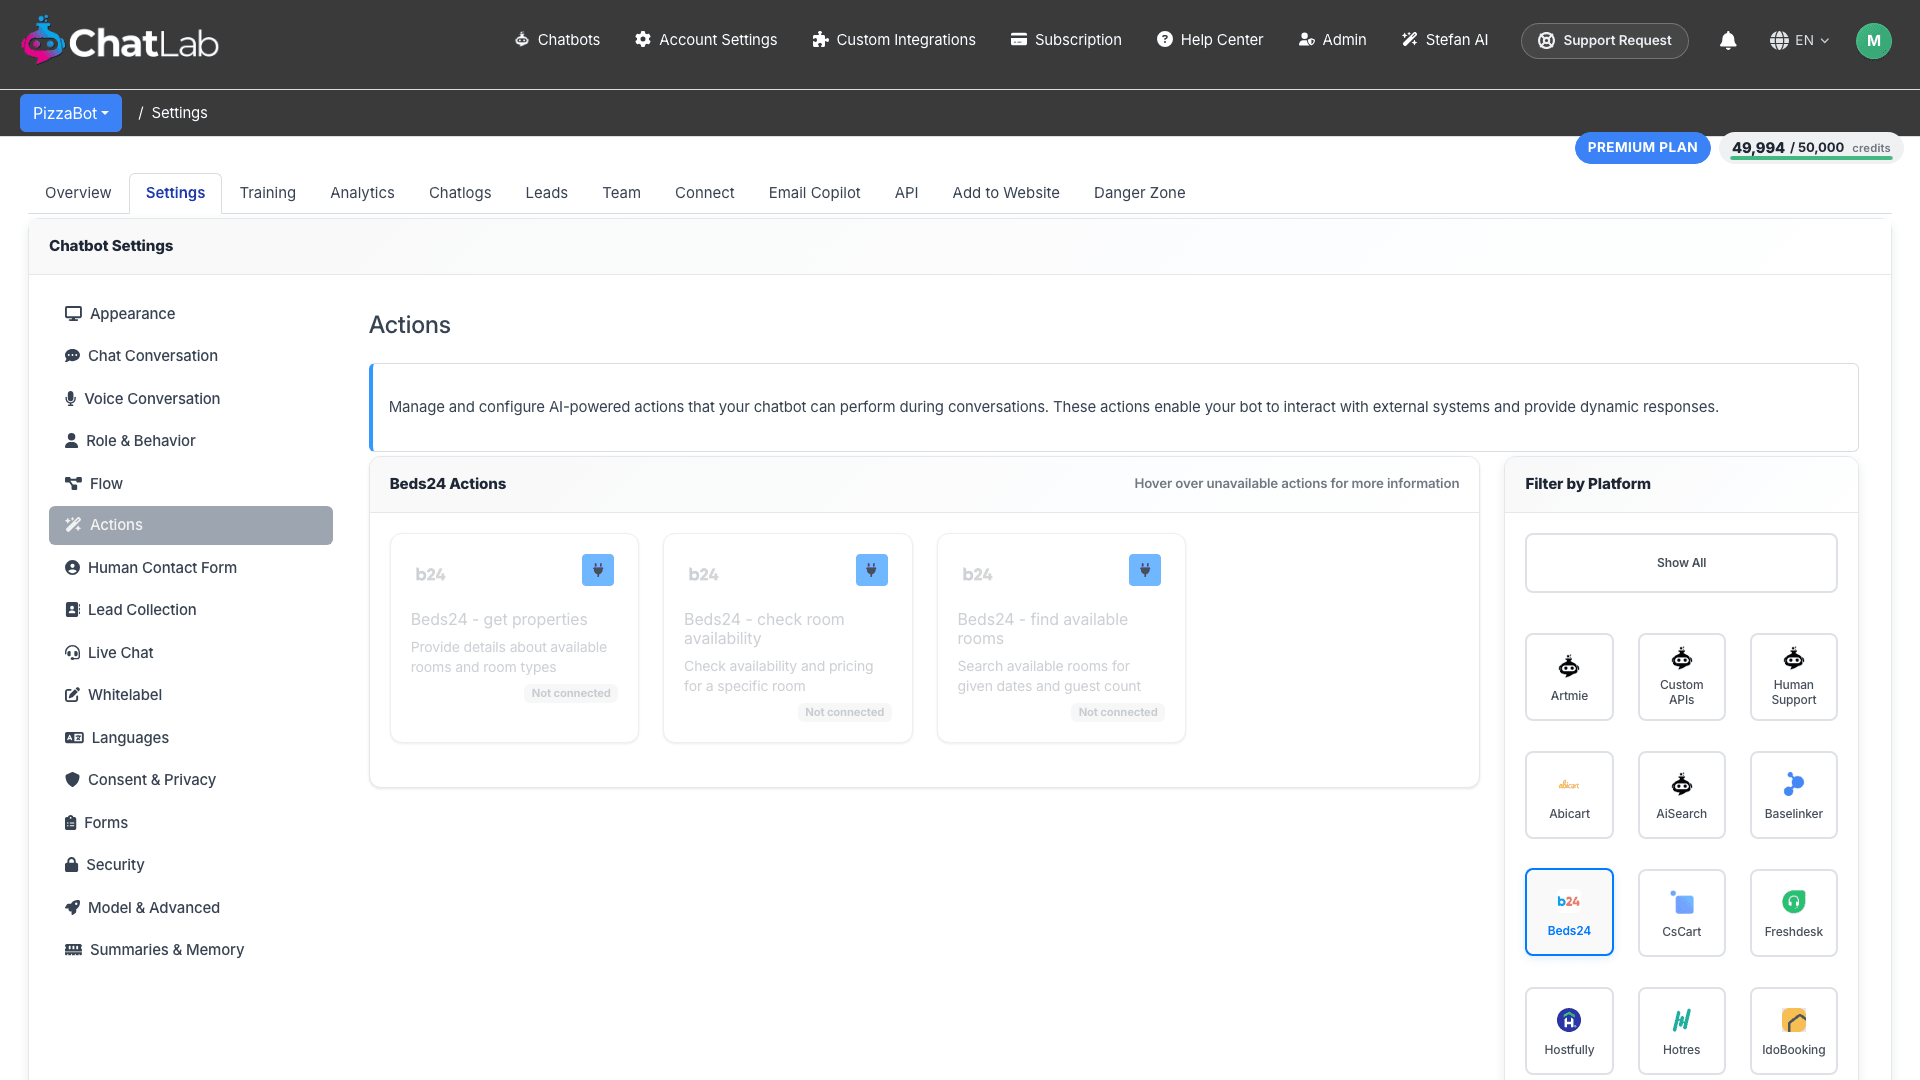
Task: Toggle the Custom APIs platform filter
Action: pyautogui.click(x=1681, y=677)
